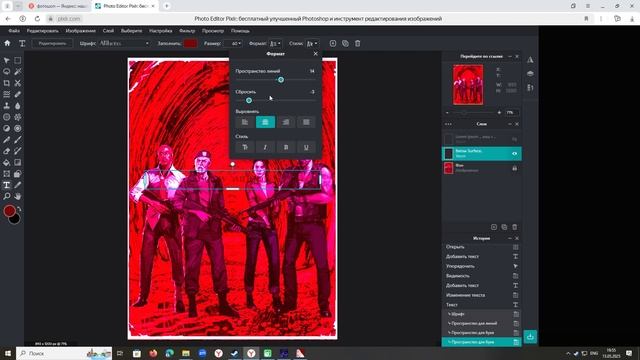Click navigator zoom out minus button
The image size is (640, 360).
tap(447, 112)
